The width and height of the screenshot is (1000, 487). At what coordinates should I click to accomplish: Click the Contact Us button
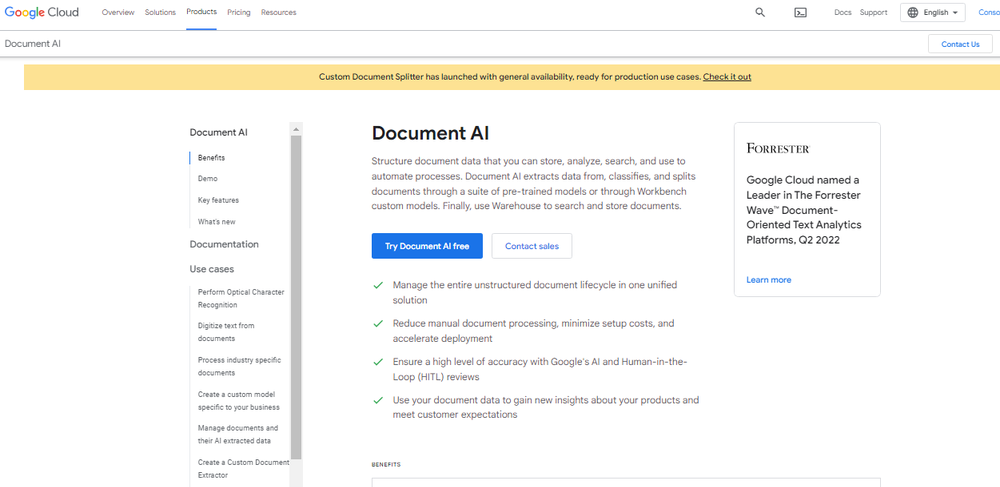[960, 44]
